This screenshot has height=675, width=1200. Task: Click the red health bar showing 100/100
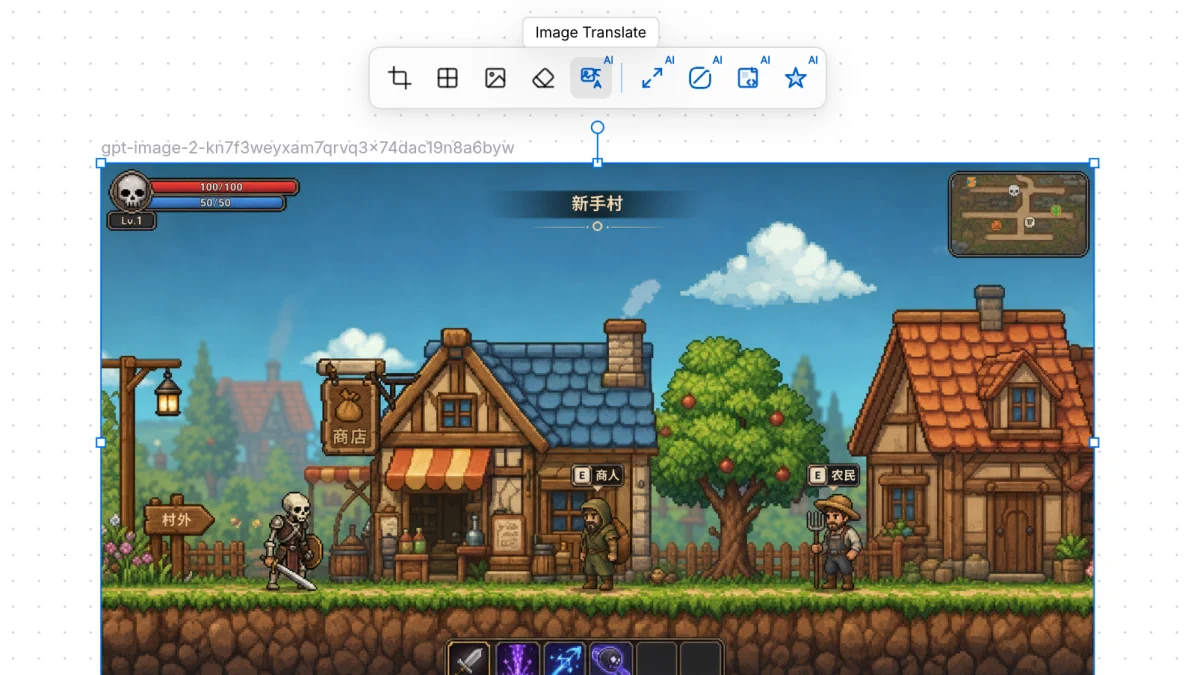223,187
